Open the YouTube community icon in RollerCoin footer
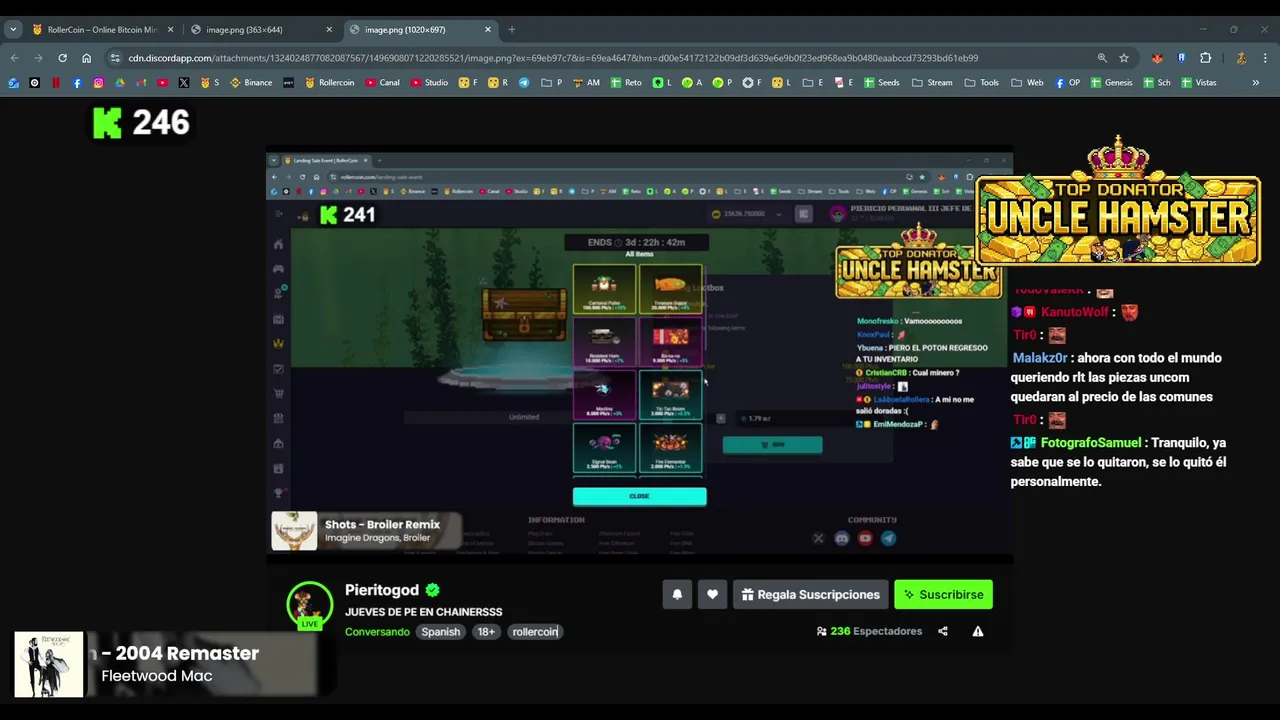The height and width of the screenshot is (720, 1280). (865, 538)
